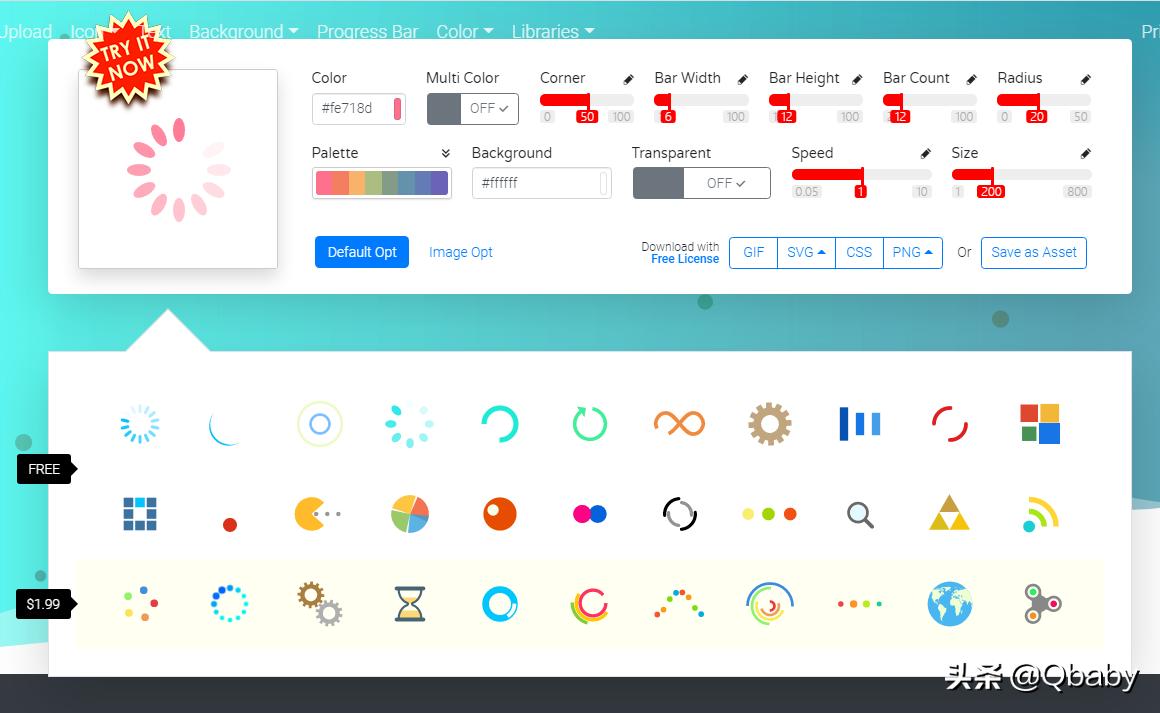Click the pencil icon beside Size
Image resolution: width=1160 pixels, height=713 pixels.
coord(1085,154)
